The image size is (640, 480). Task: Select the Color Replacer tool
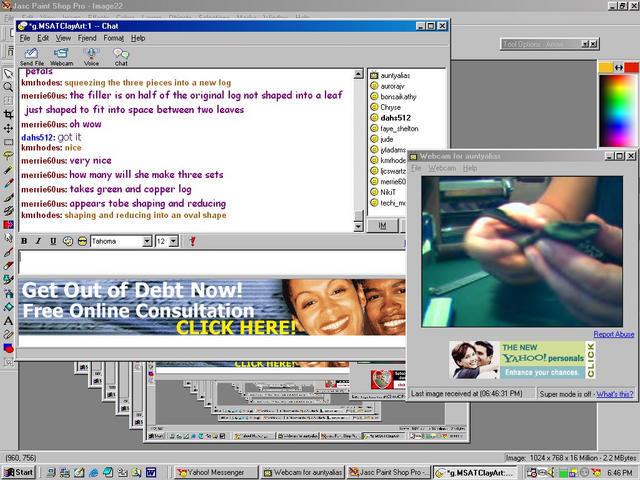pos(8,224)
